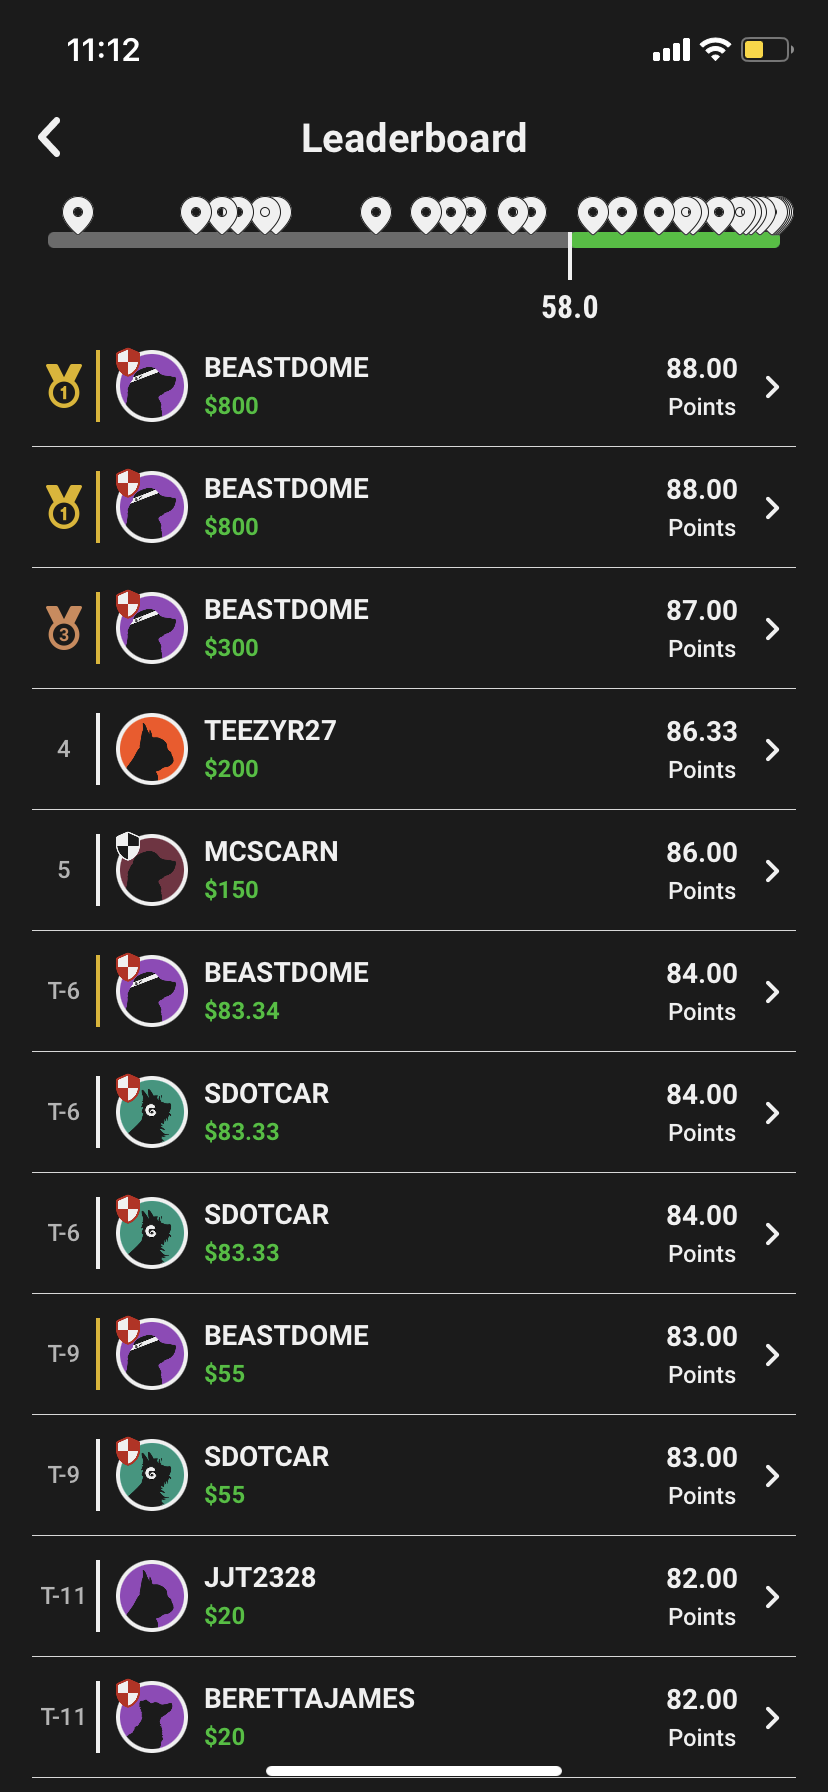Tap MCSCARN's maroon dog avatar
This screenshot has width=828, height=1792.
click(152, 870)
